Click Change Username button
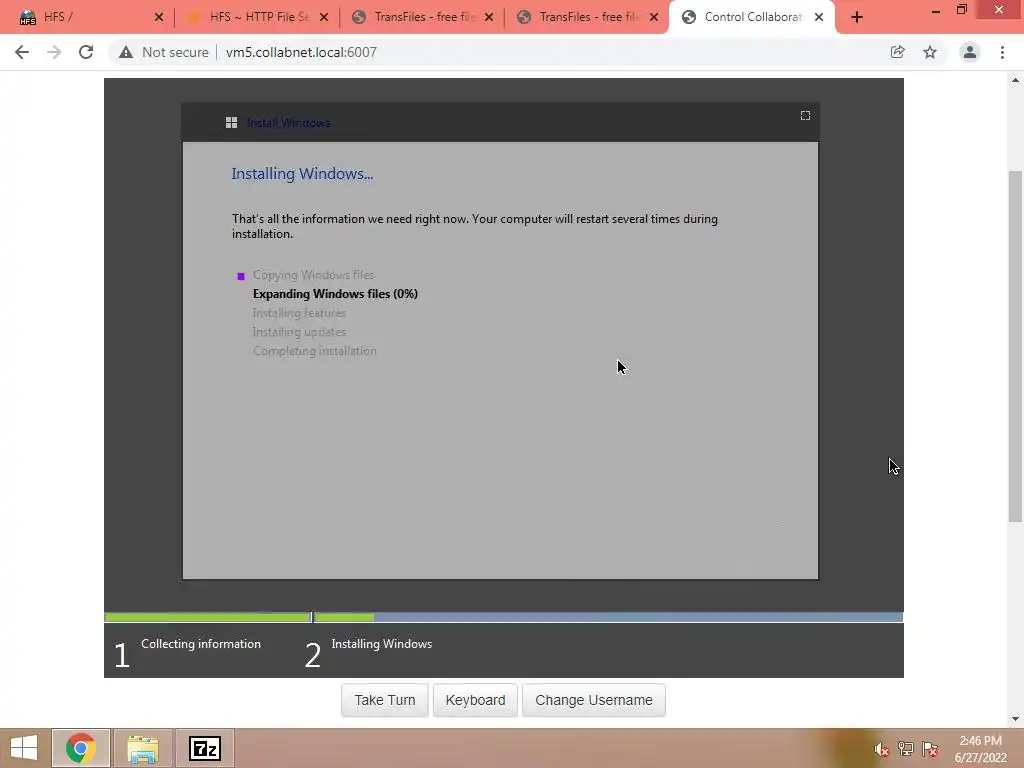 coord(594,700)
